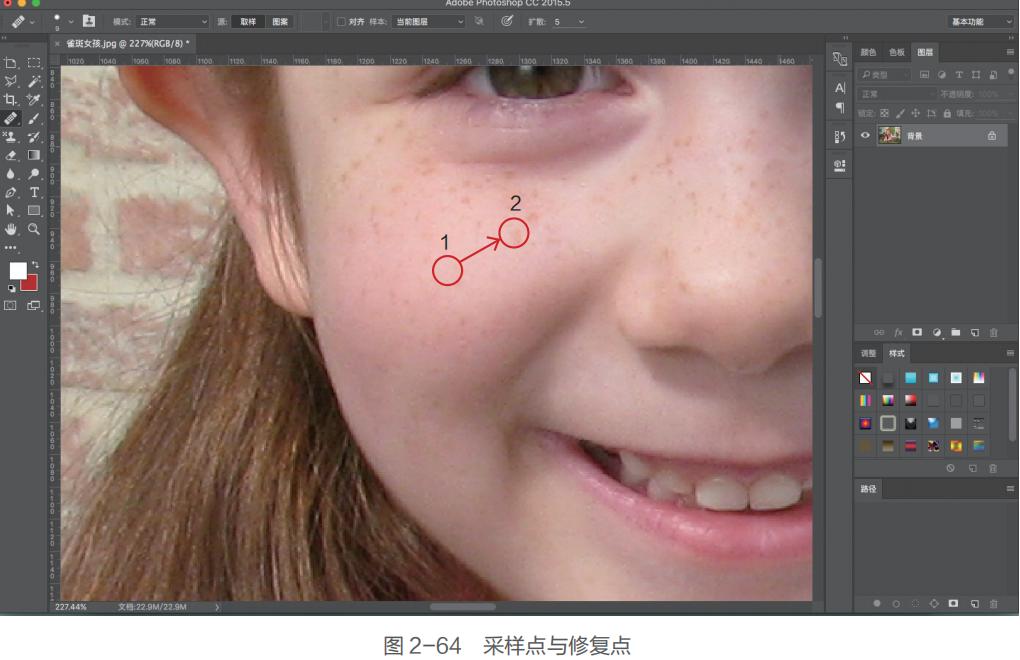Open the Clone Source panel from options bar

click(89, 21)
